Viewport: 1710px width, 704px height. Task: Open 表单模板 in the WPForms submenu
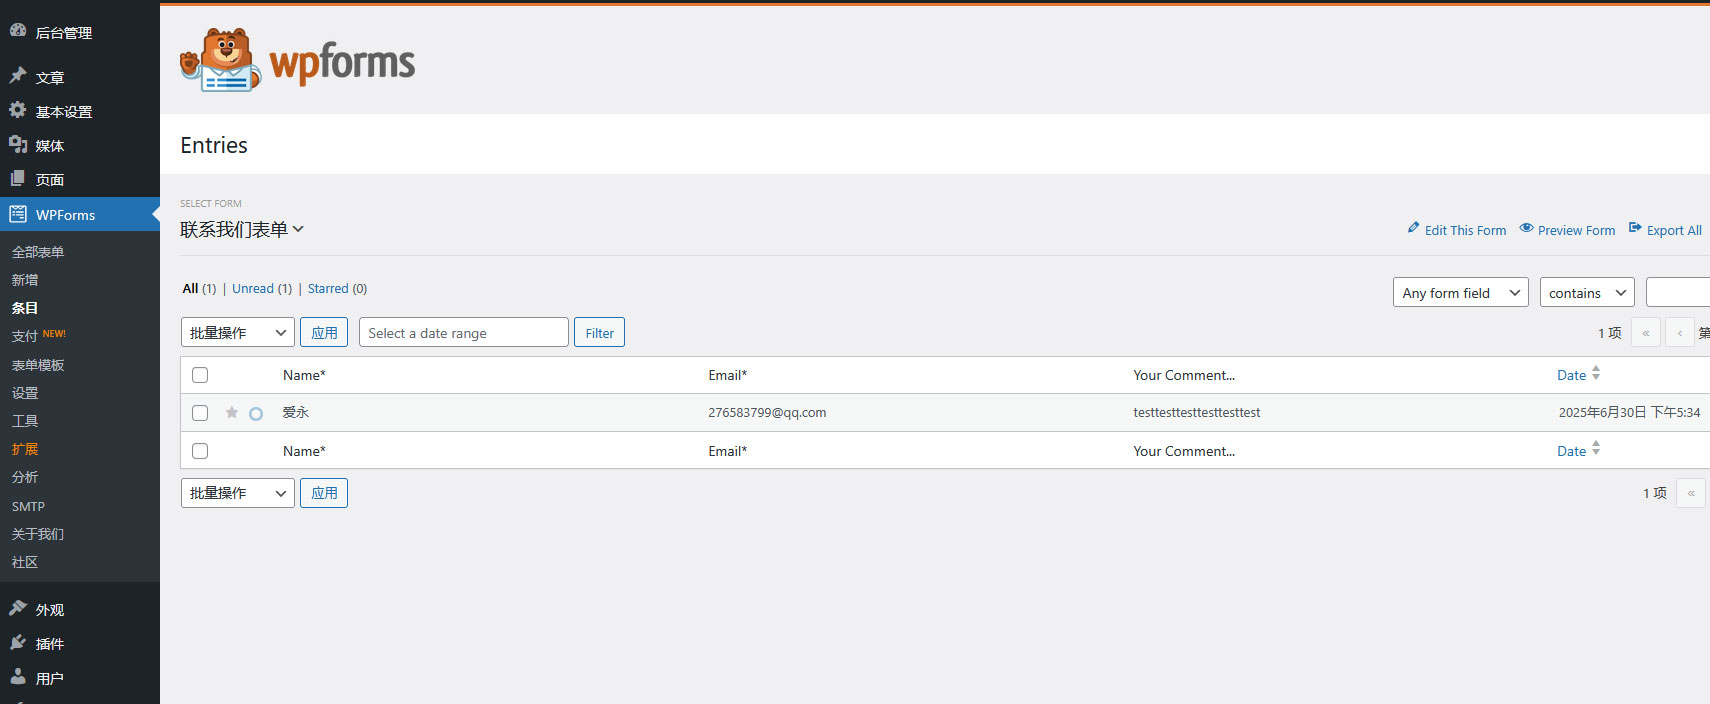pos(38,365)
